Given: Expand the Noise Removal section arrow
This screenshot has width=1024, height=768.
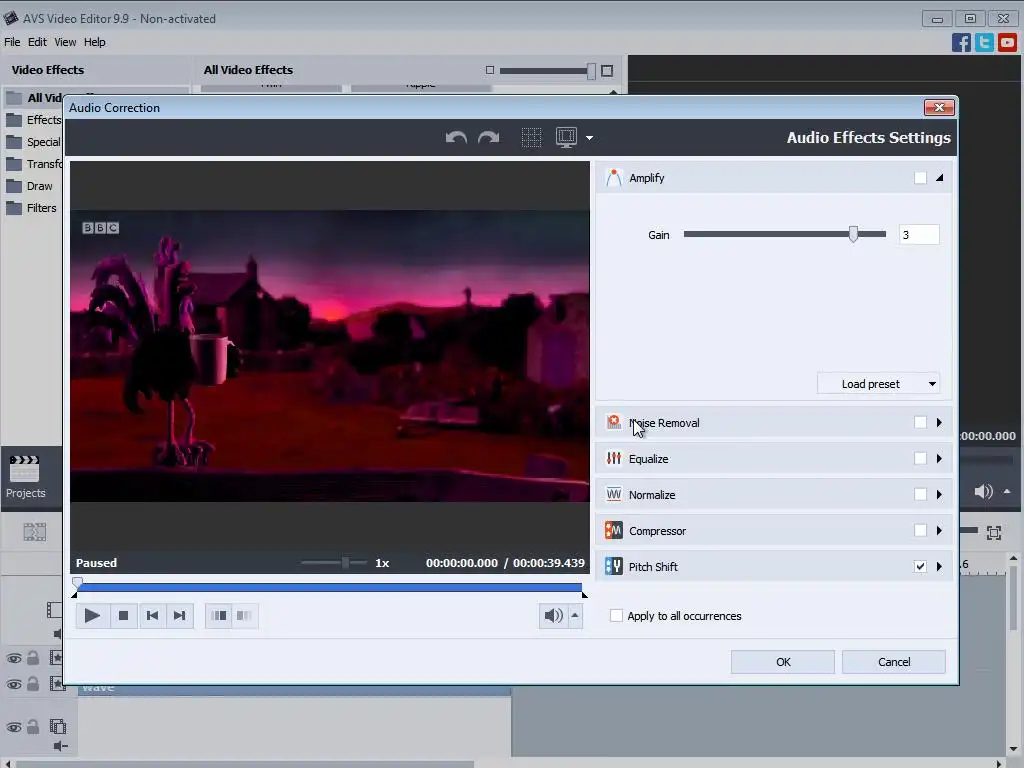Looking at the screenshot, I should (x=939, y=423).
